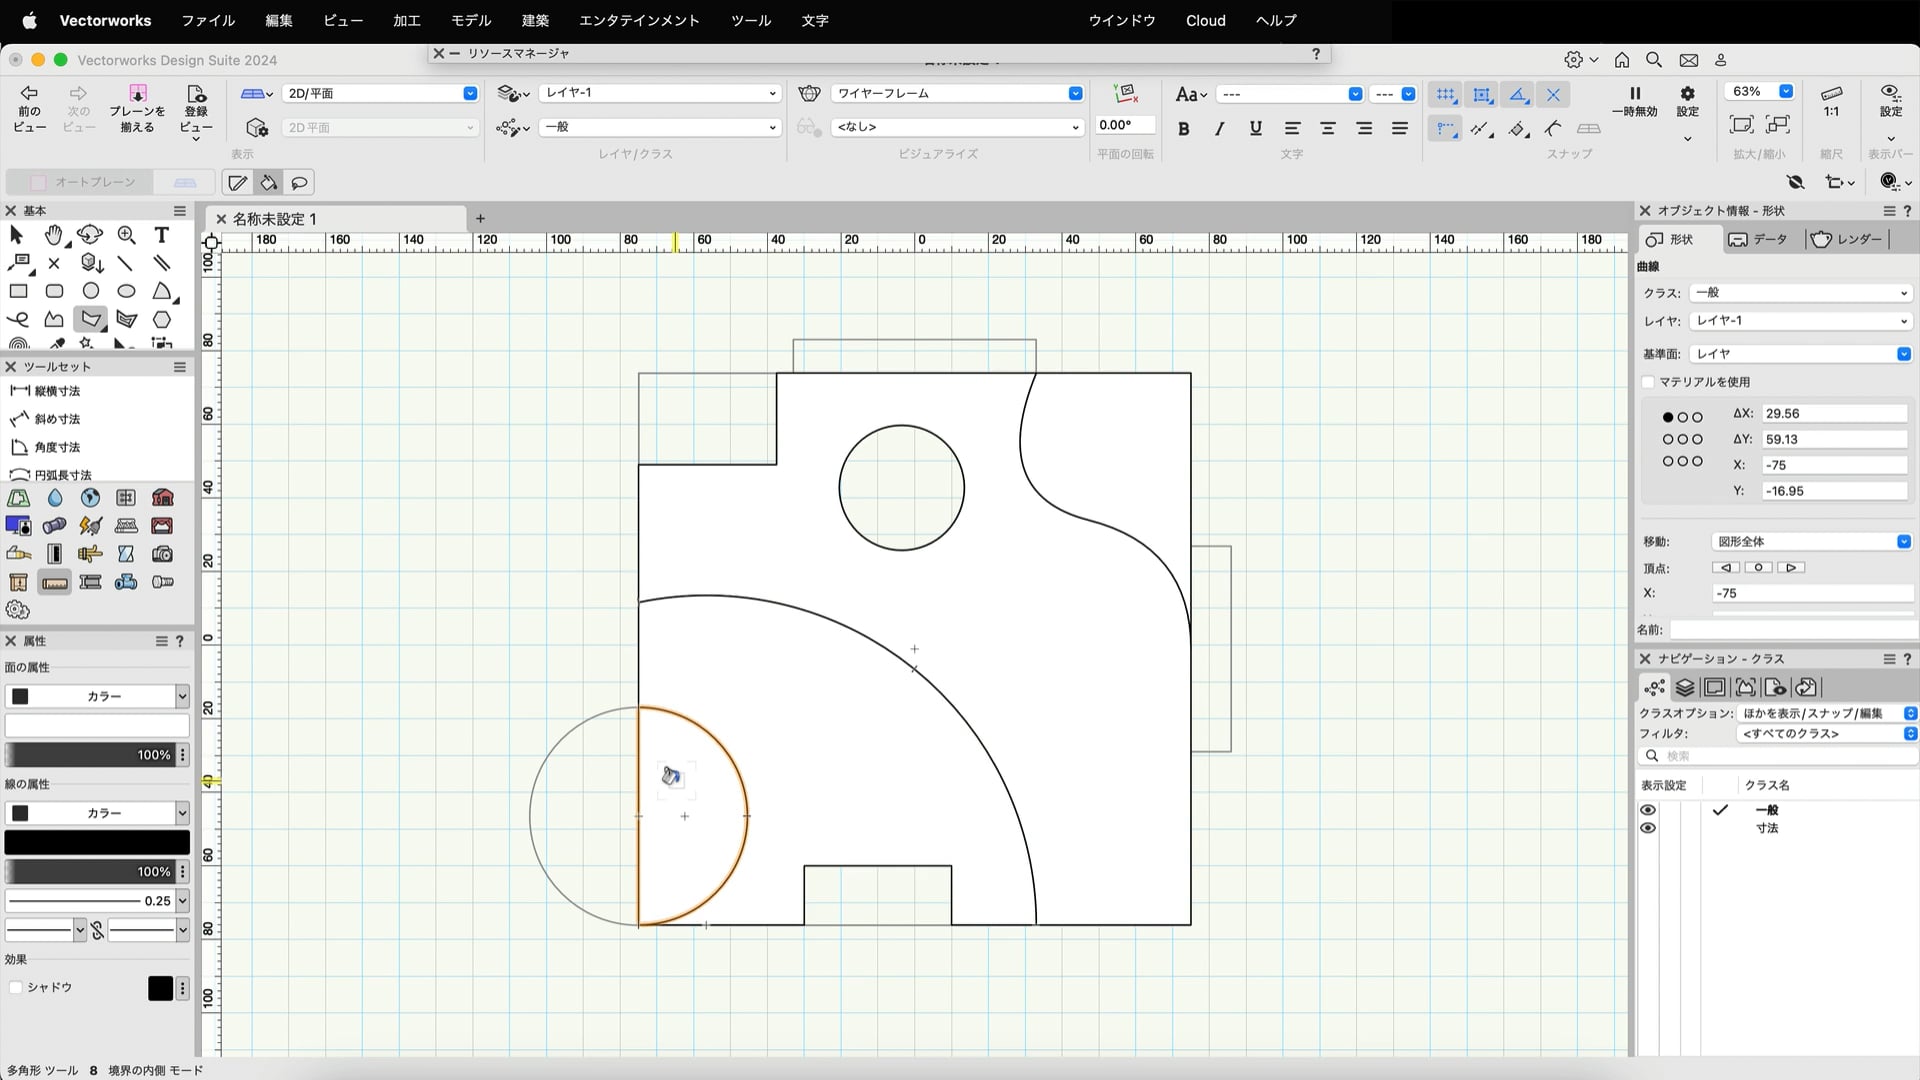Viewport: 1920px width, 1080px height.
Task: Select the Line tool
Action: click(x=126, y=263)
